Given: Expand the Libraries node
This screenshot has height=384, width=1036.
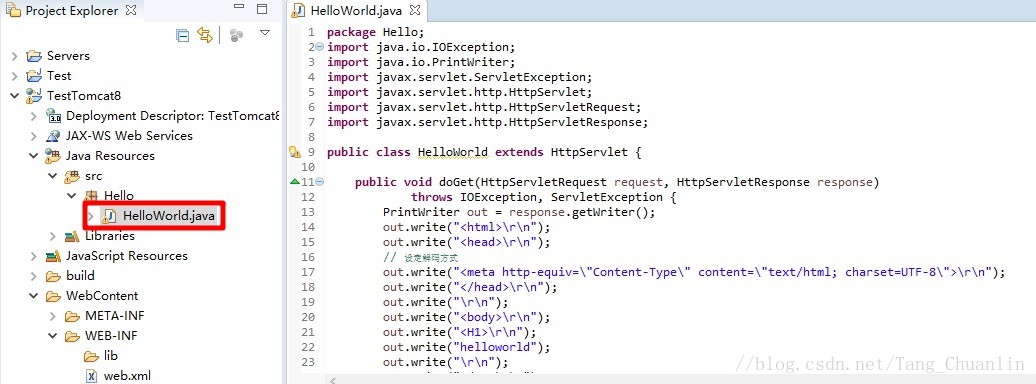Looking at the screenshot, I should tap(53, 236).
